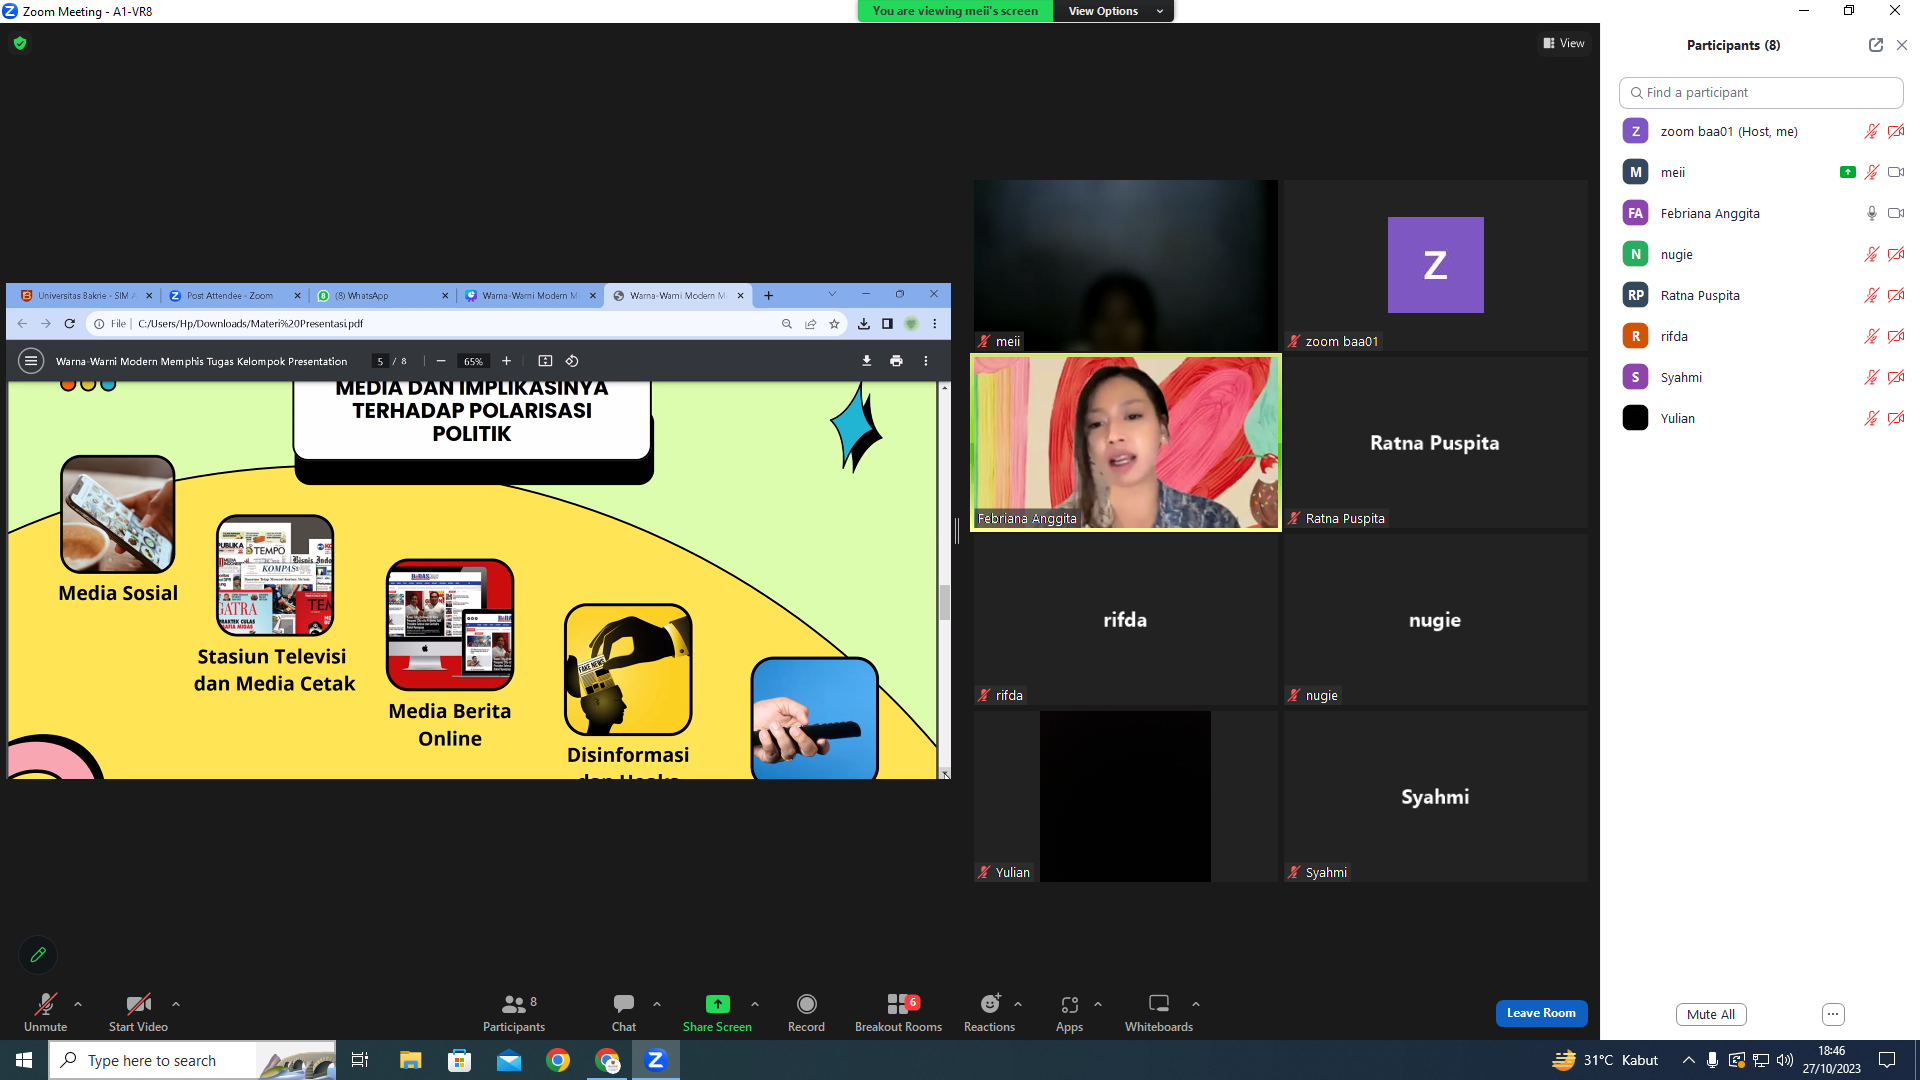Zoom in the PDF with plus button

click(x=506, y=361)
